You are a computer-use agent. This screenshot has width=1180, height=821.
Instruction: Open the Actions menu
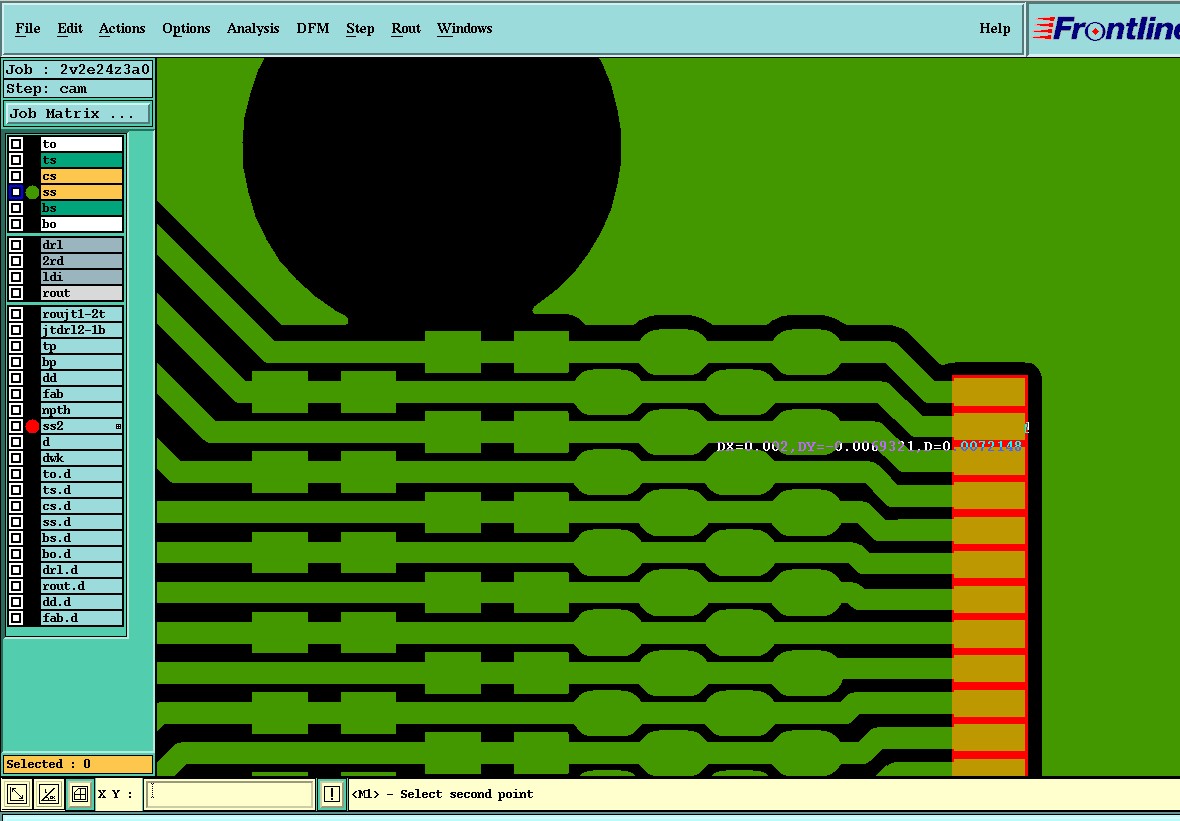(x=122, y=29)
